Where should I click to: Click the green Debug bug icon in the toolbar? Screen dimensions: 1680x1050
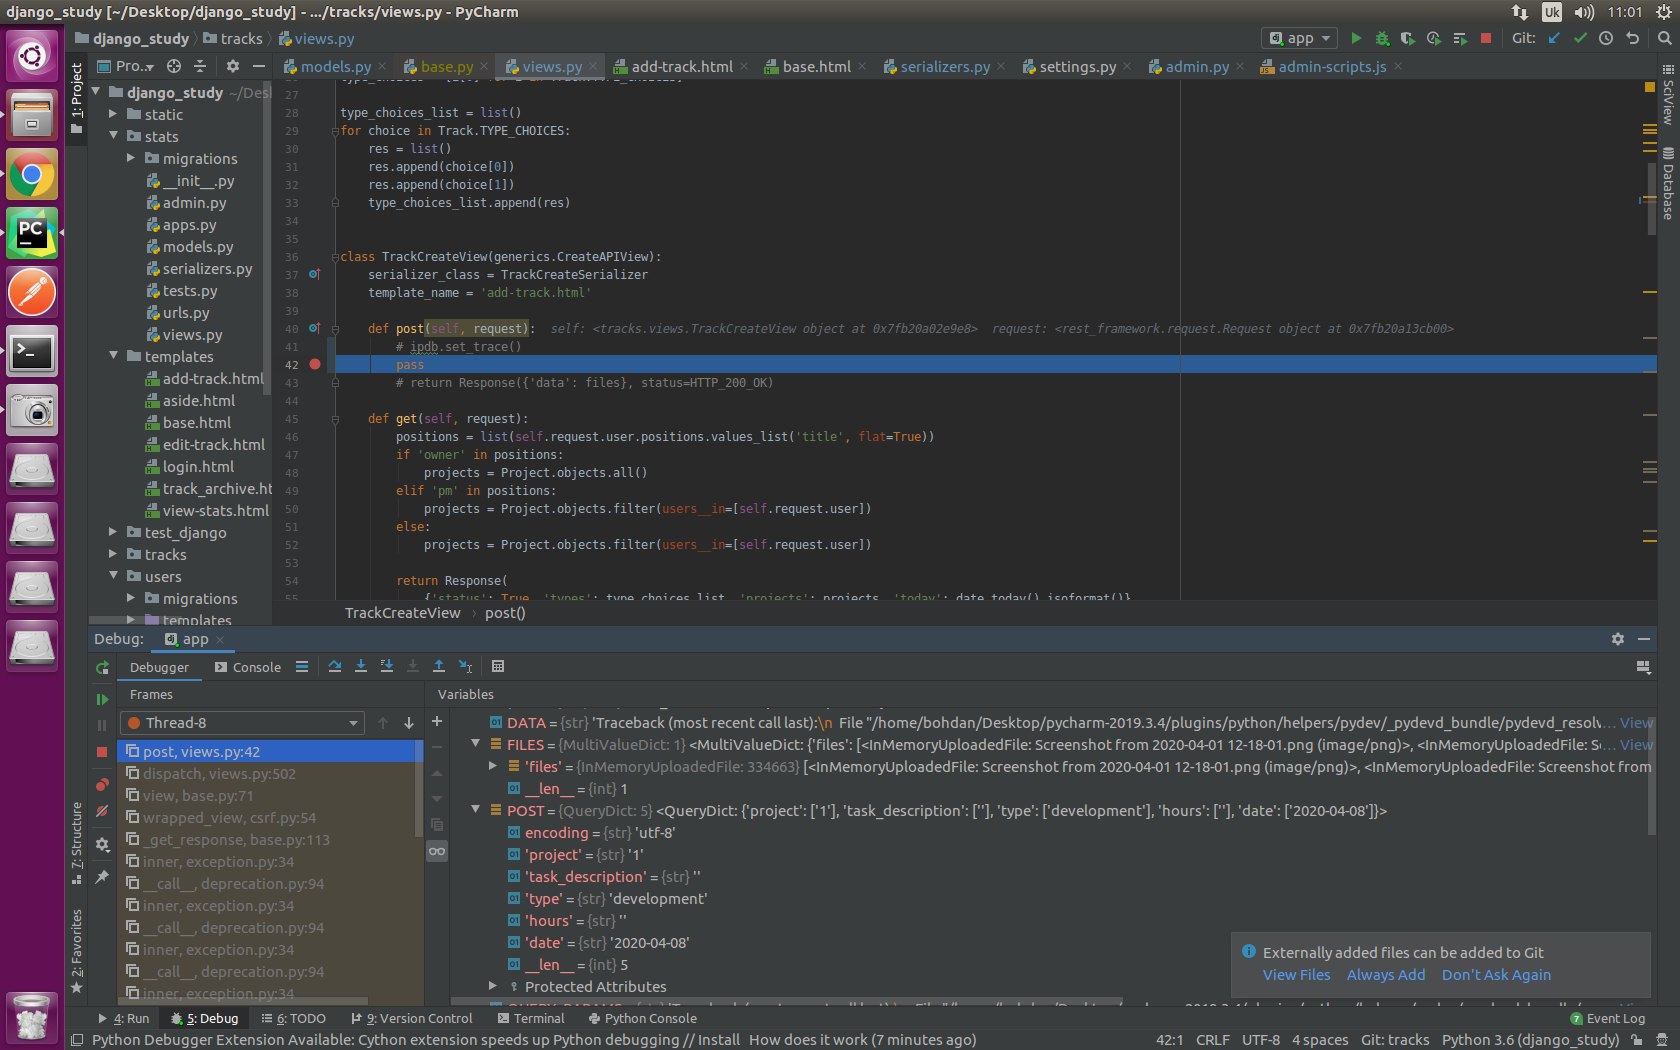tap(1382, 38)
